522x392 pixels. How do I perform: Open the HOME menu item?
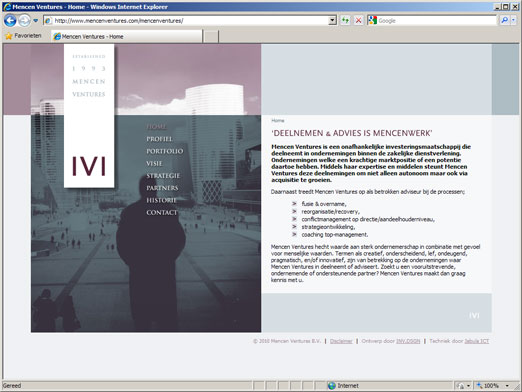156,127
